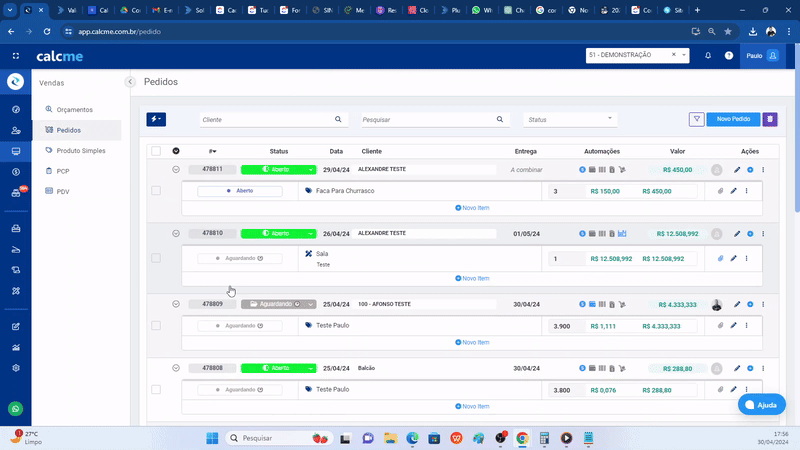Edit order 478811 with the pencil icon
Image resolution: width=800 pixels, height=450 pixels.
[x=736, y=170]
